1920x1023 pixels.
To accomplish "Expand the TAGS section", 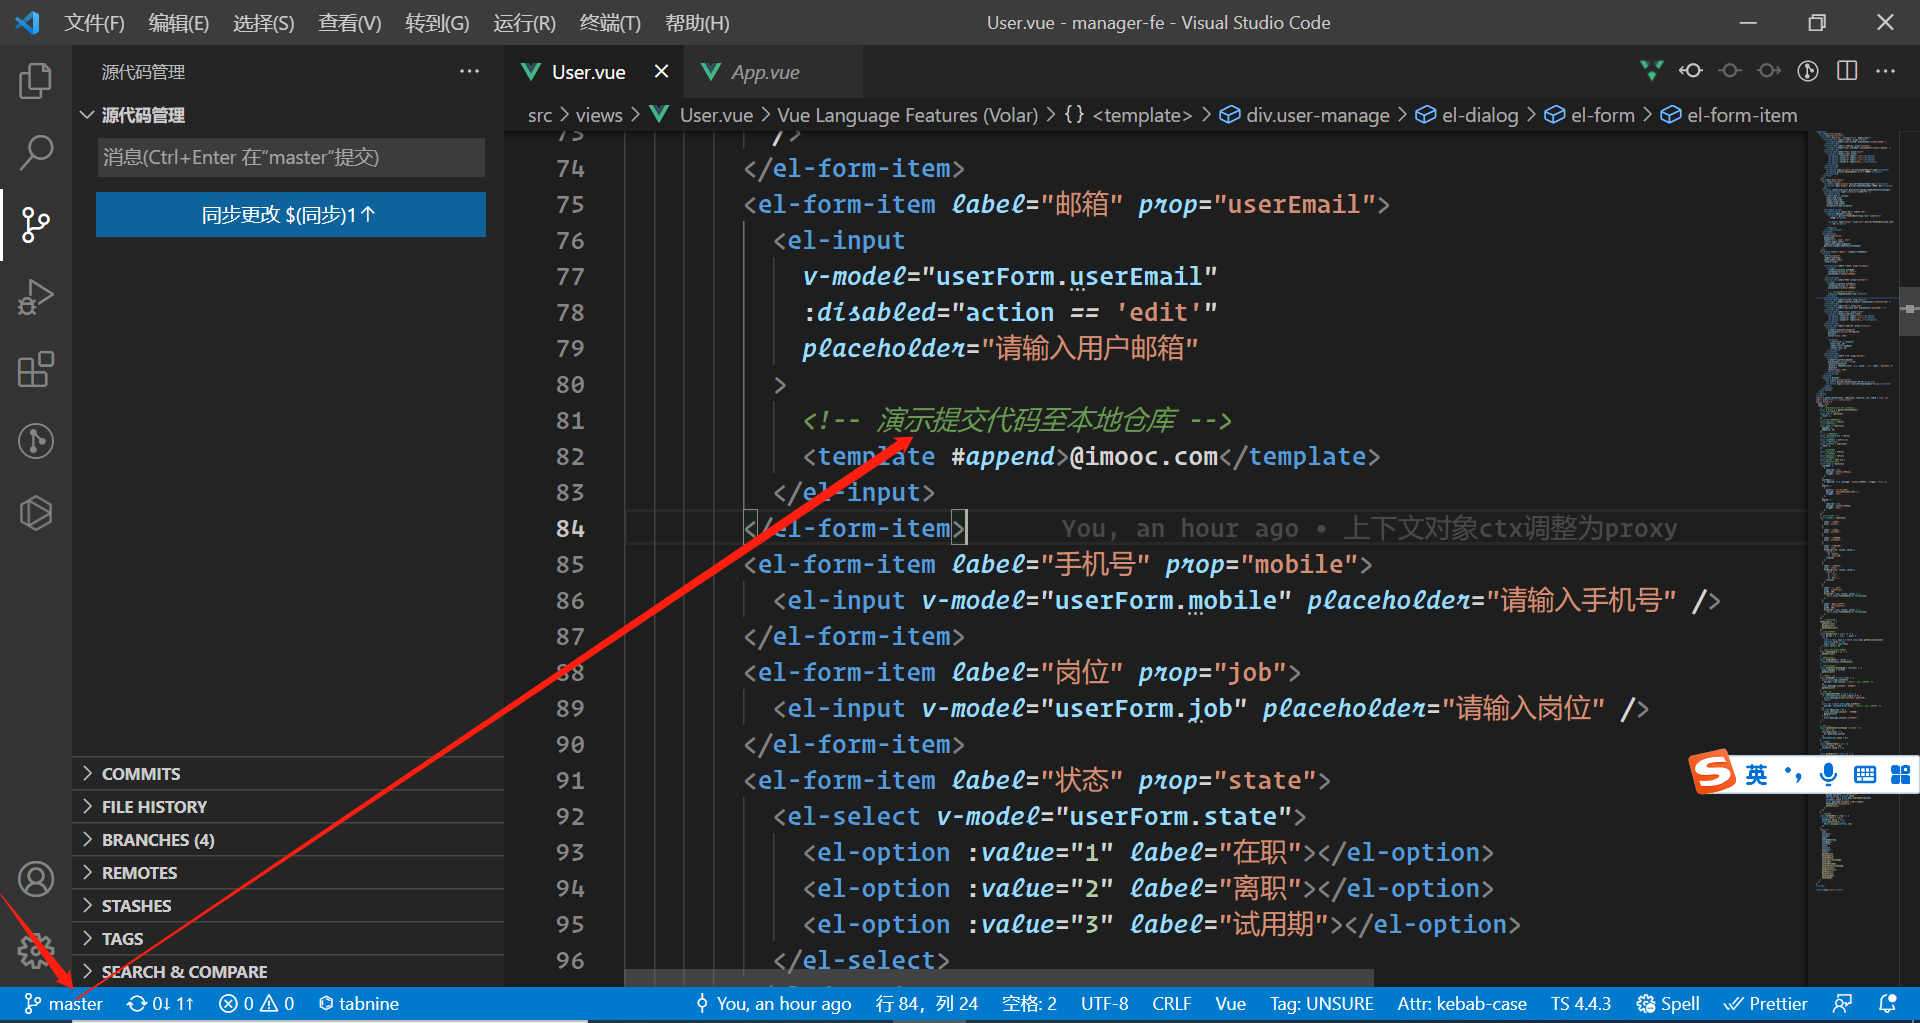I will (x=288, y=939).
